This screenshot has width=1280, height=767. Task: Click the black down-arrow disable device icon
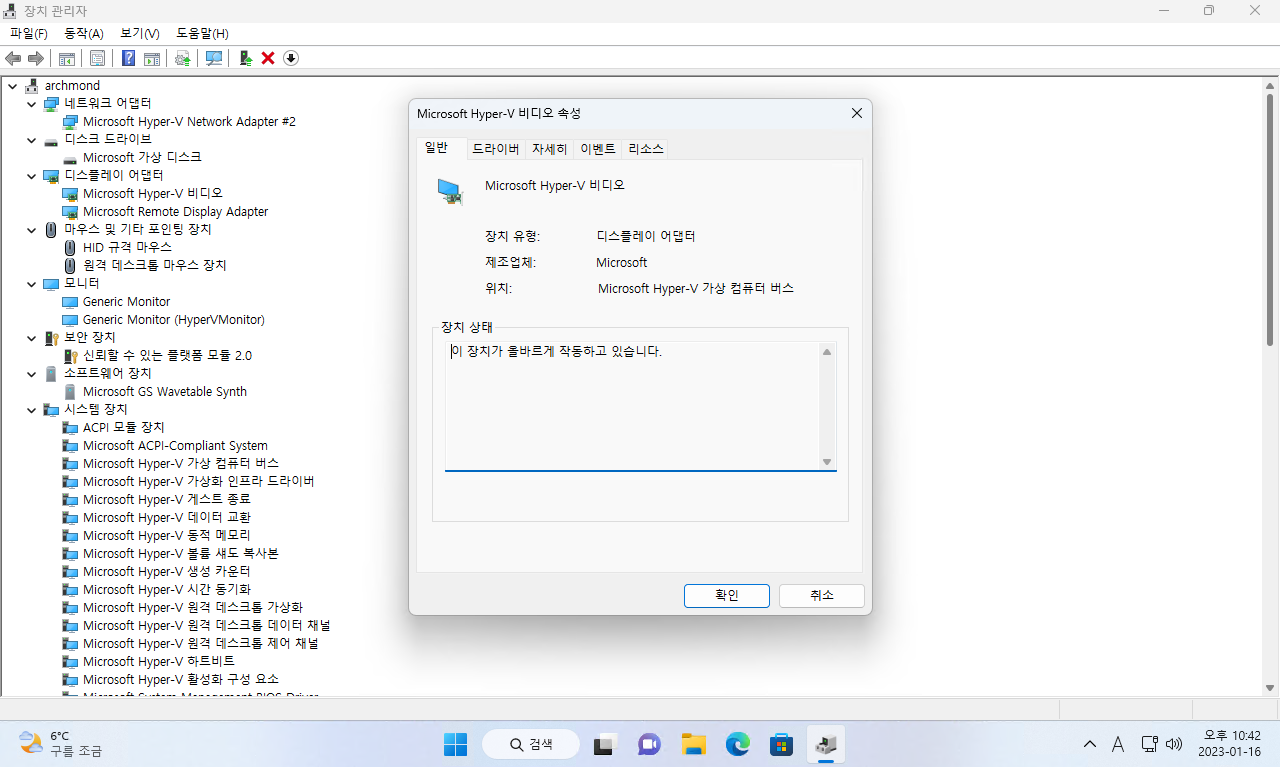pos(291,58)
